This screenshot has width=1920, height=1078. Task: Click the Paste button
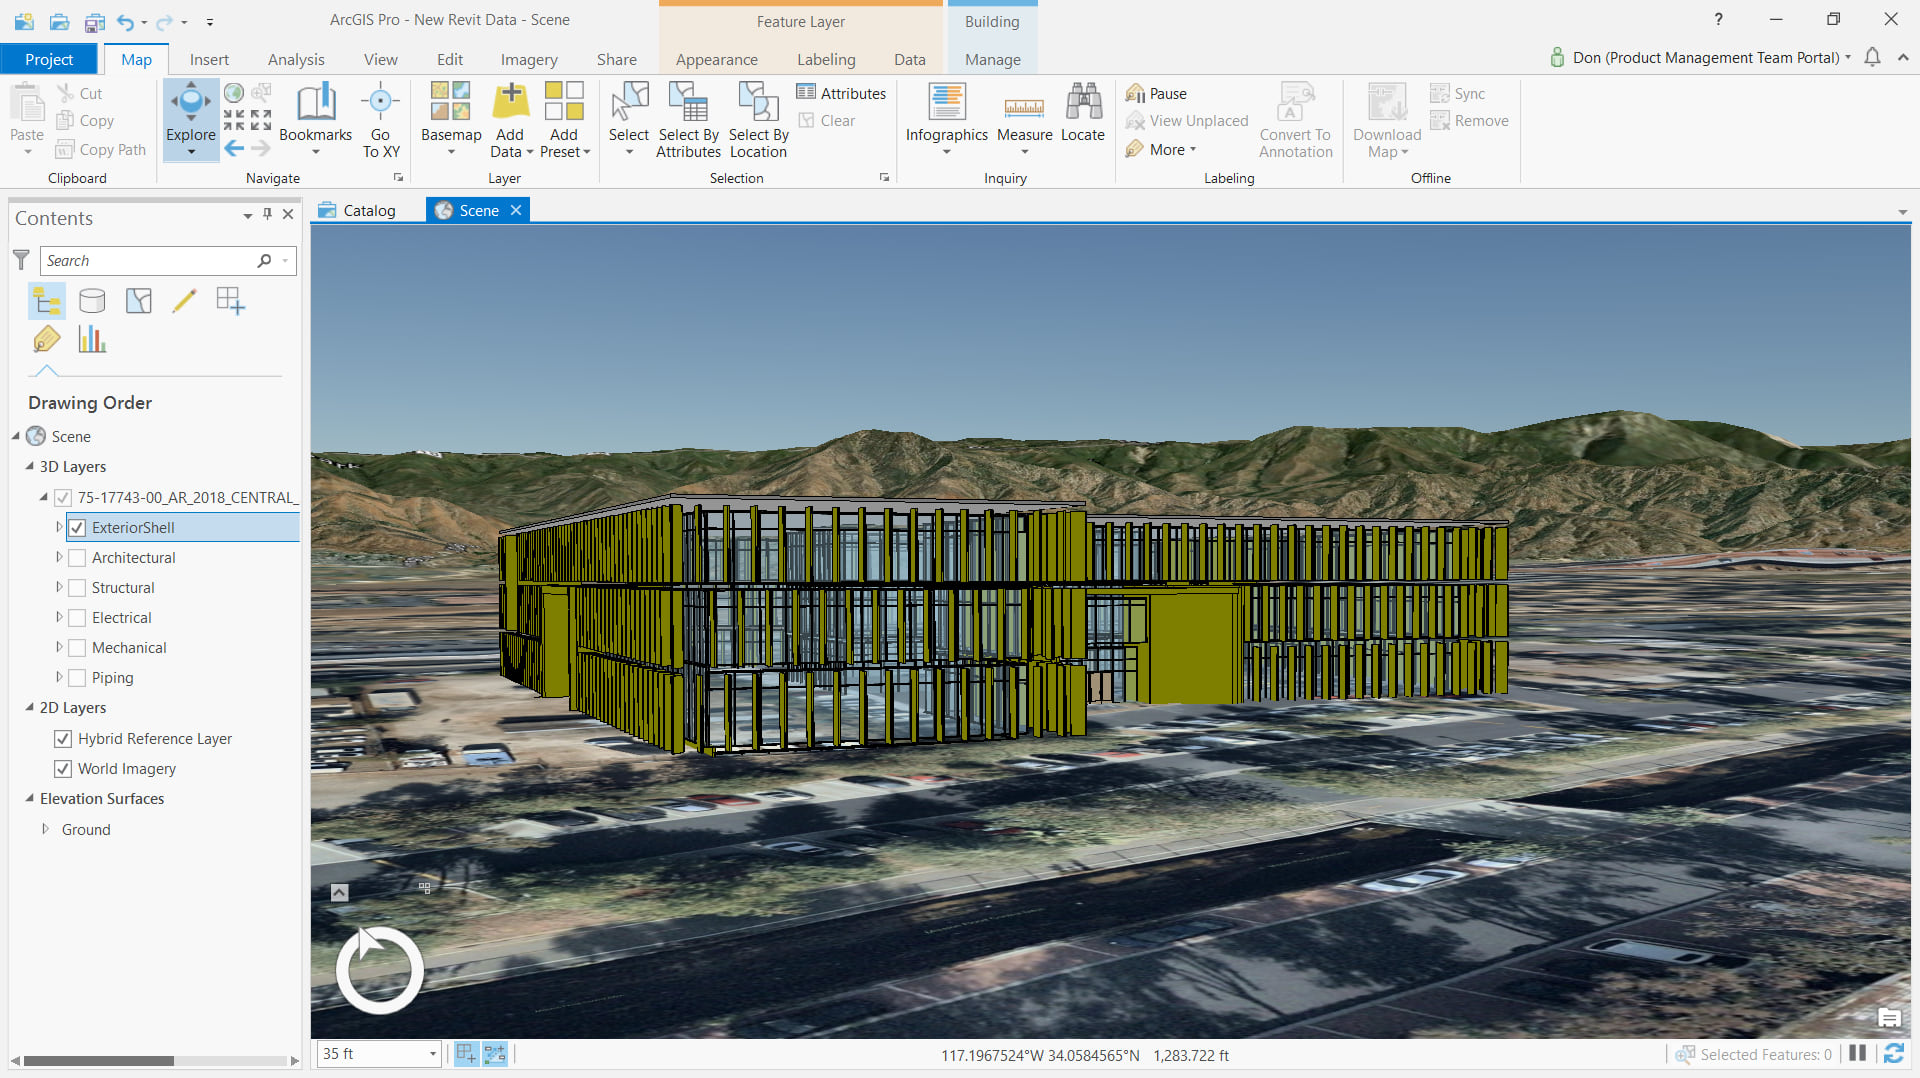pyautogui.click(x=27, y=118)
